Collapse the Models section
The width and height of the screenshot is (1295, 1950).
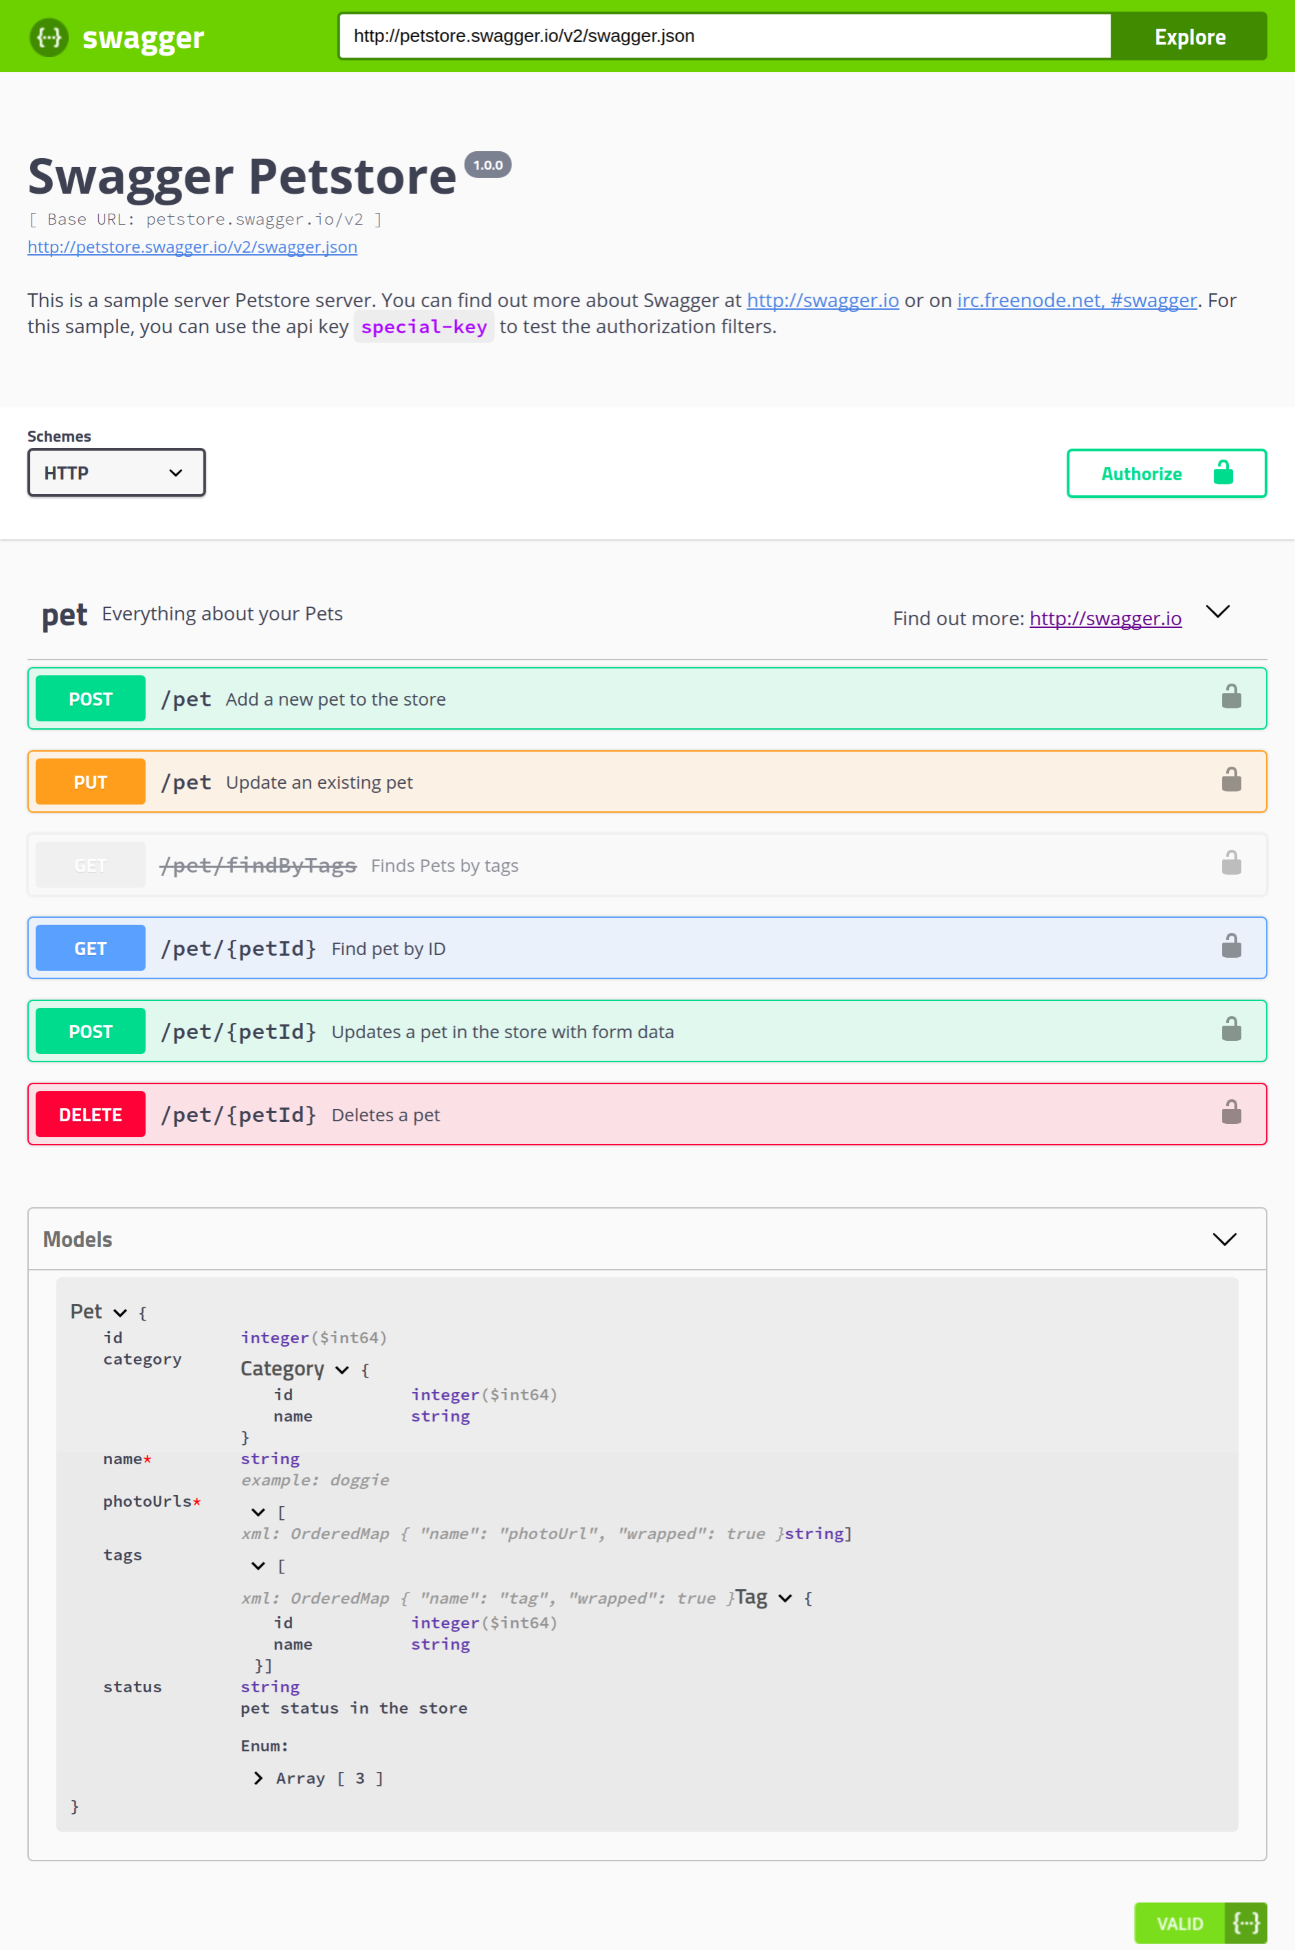[1224, 1239]
